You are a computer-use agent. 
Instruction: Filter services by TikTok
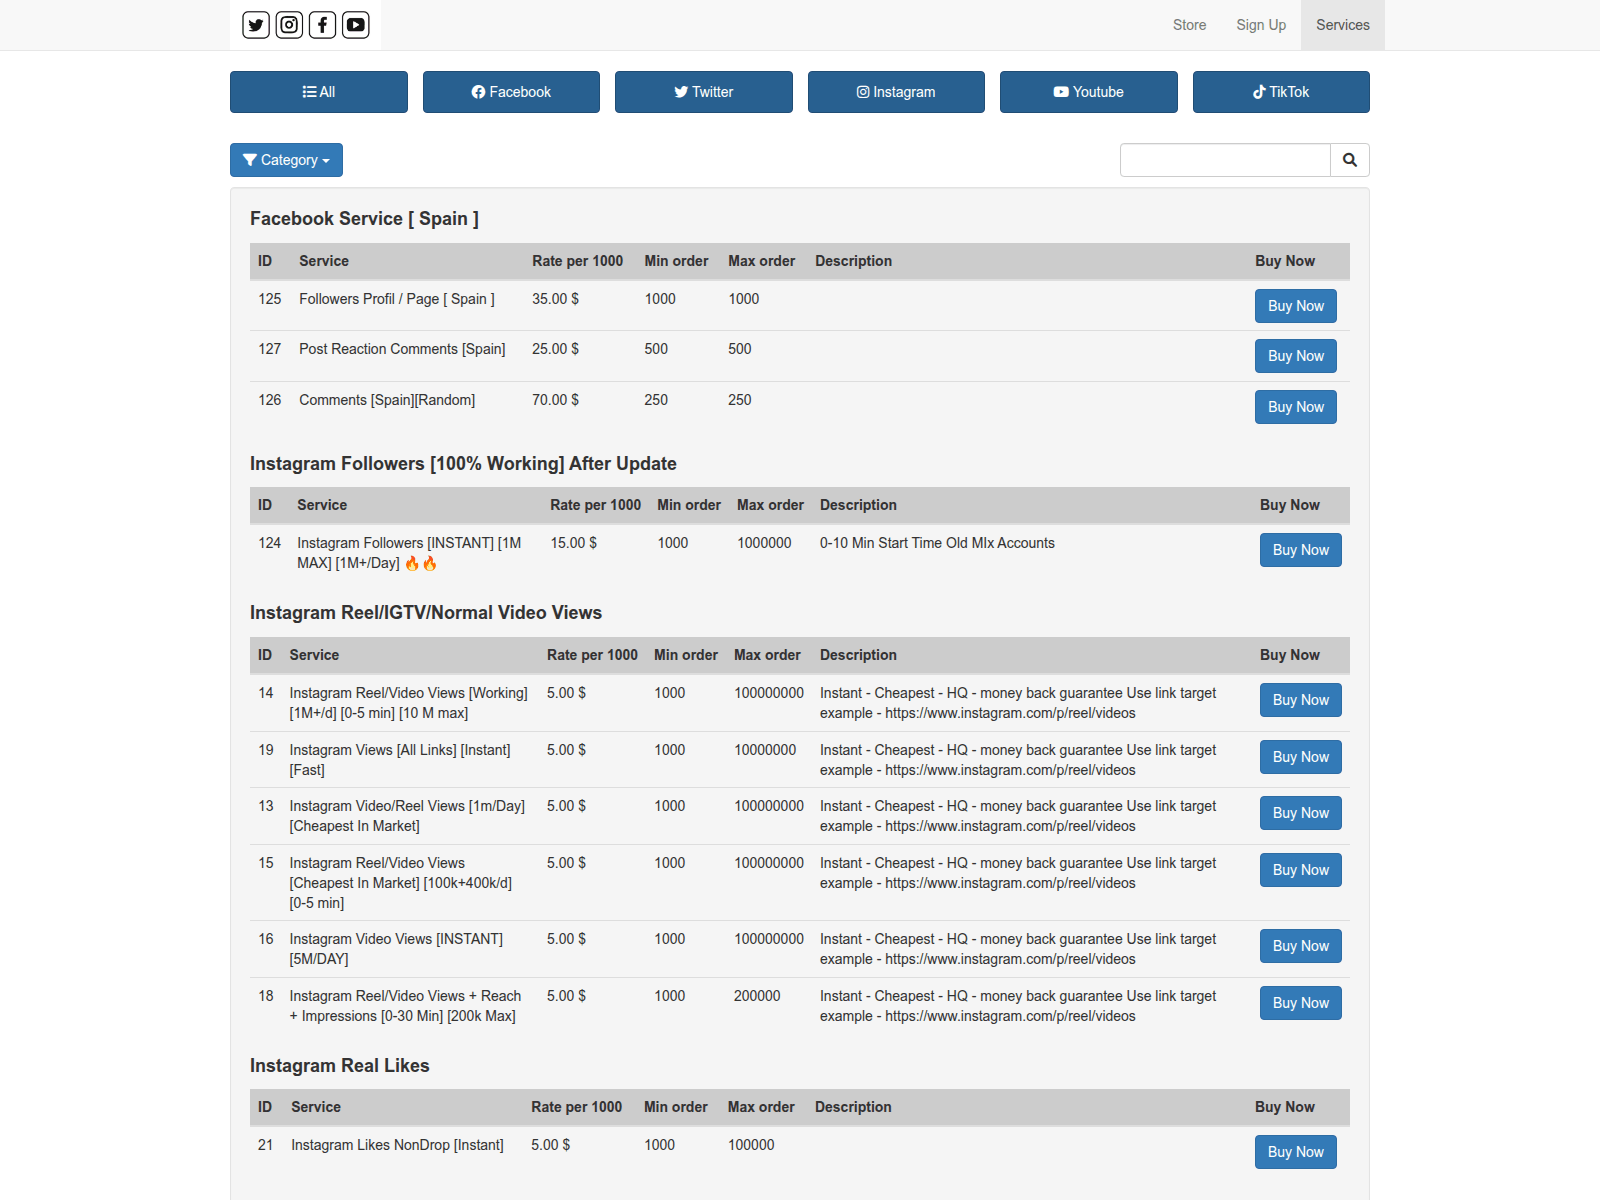tap(1281, 92)
